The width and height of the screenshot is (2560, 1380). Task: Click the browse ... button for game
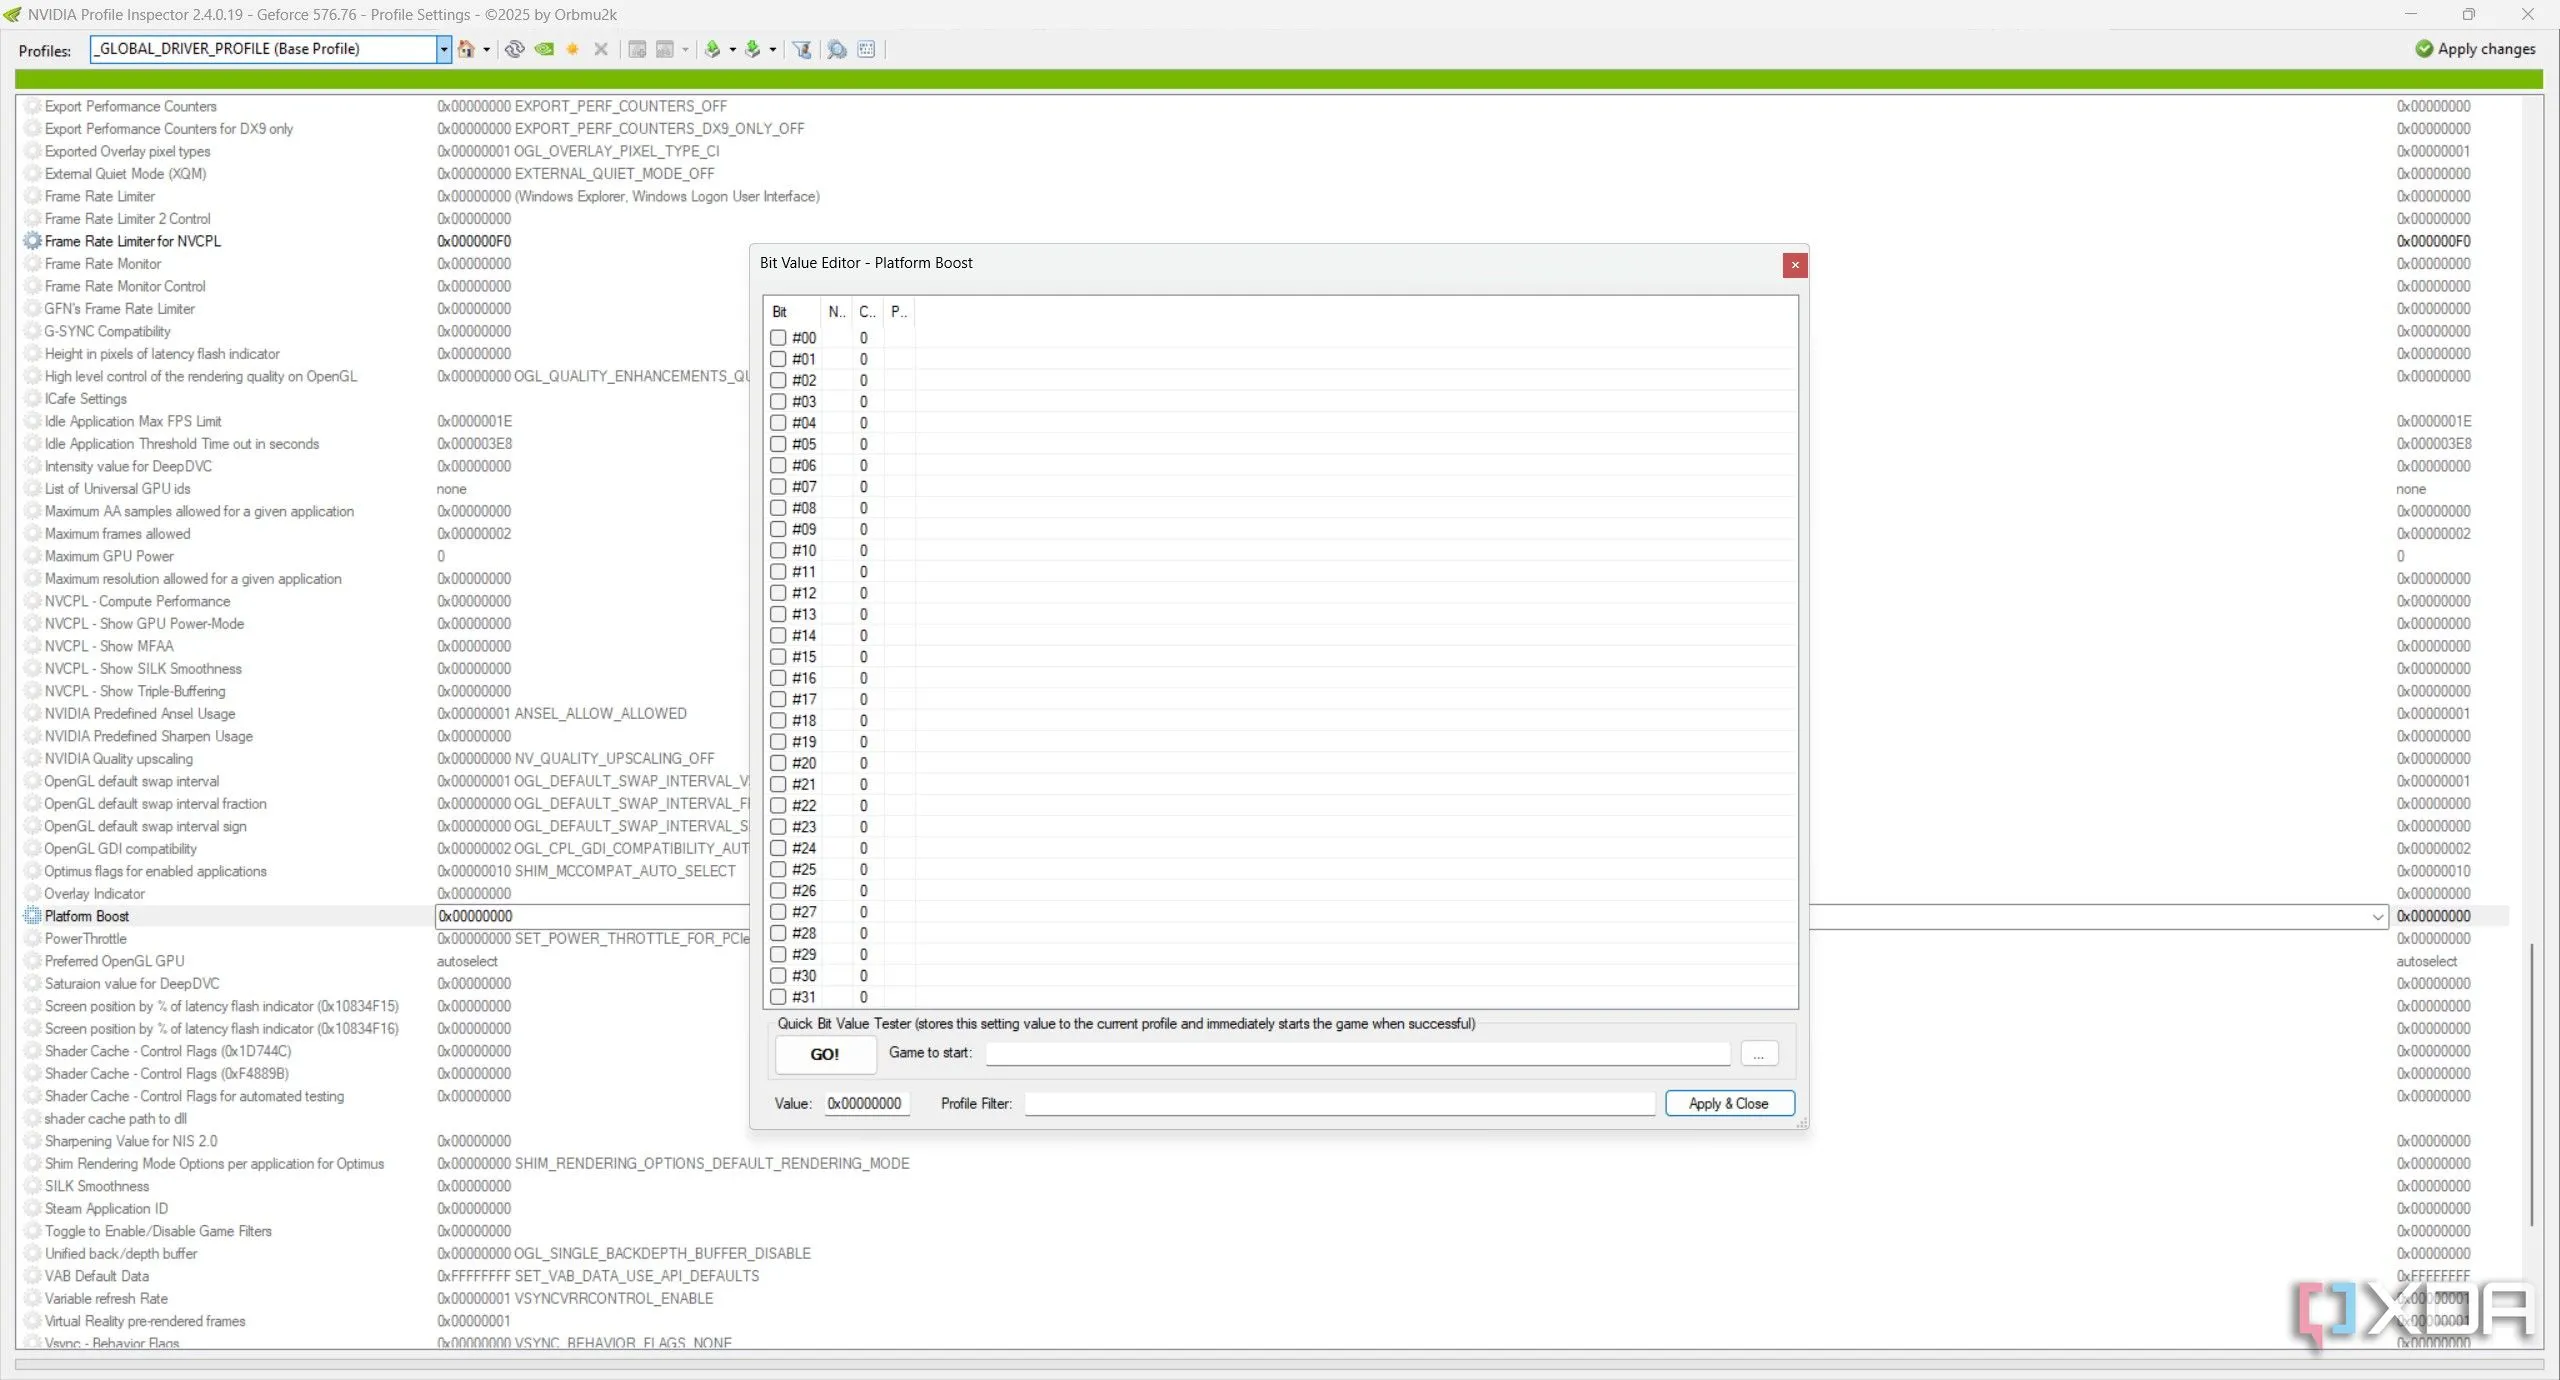[x=1759, y=1054]
